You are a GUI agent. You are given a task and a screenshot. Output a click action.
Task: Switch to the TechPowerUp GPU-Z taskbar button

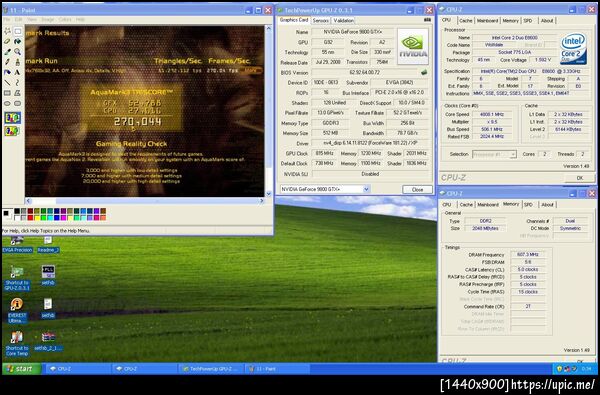click(x=211, y=369)
